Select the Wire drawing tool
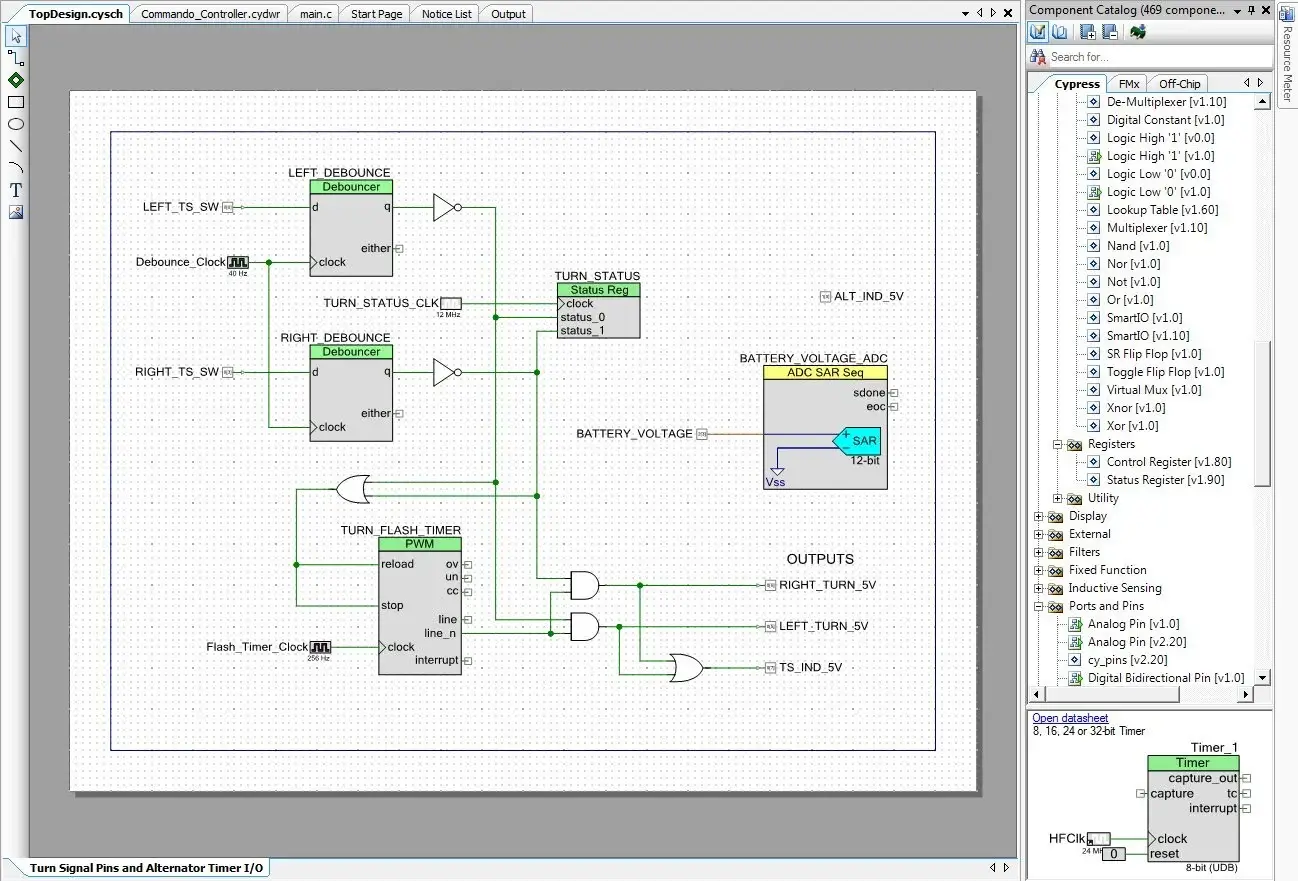This screenshot has height=881, width=1298. tap(15, 58)
